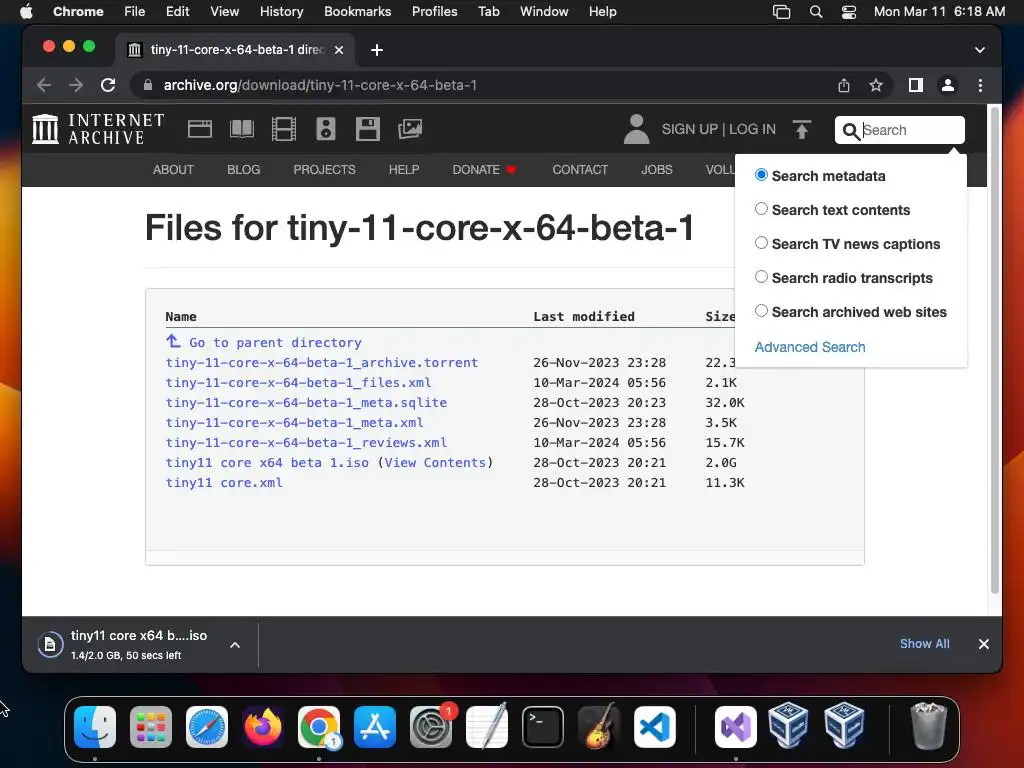1024x768 pixels.
Task: Close the tiny-11-core tab
Action: 339,50
